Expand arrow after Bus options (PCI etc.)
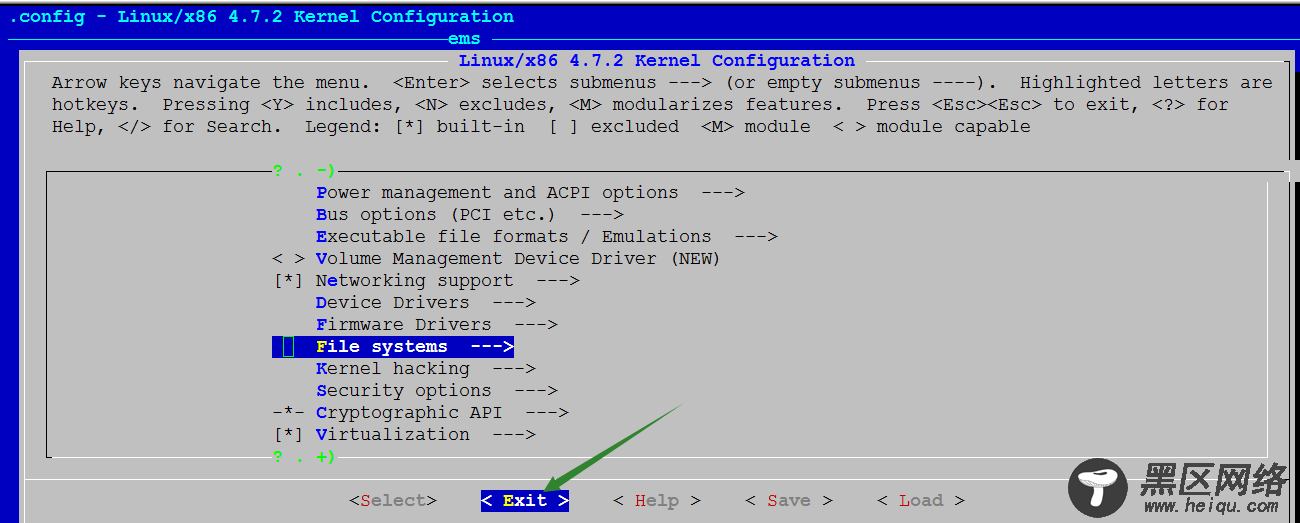Screen dimensions: 1300x523 602,215
